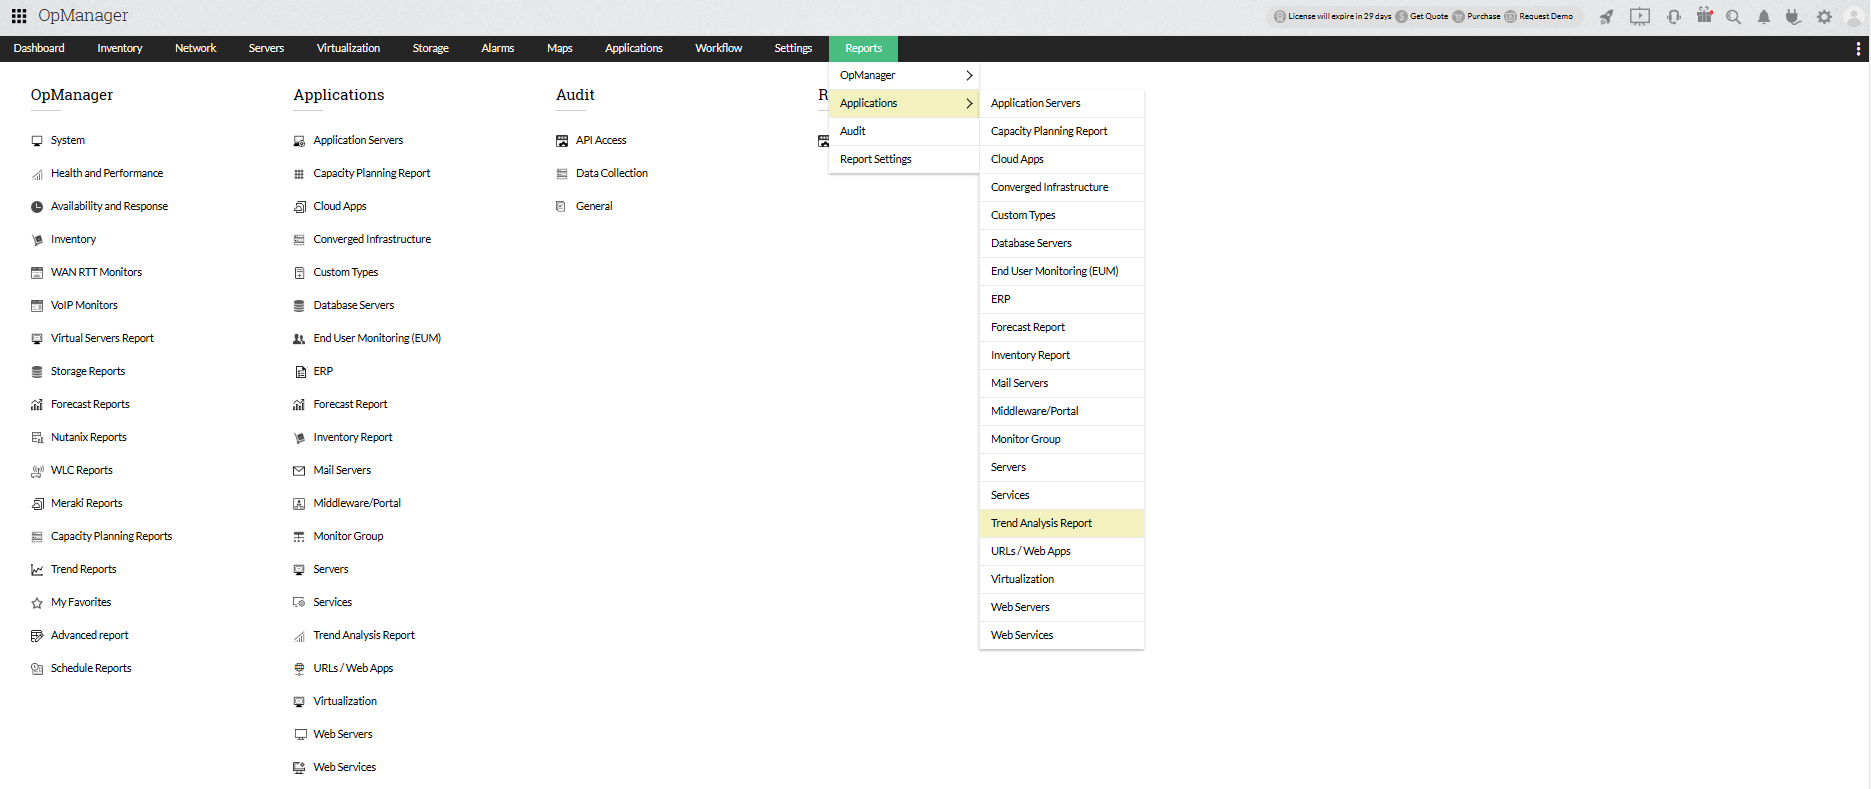Click the icon beside Data Collection

click(562, 174)
